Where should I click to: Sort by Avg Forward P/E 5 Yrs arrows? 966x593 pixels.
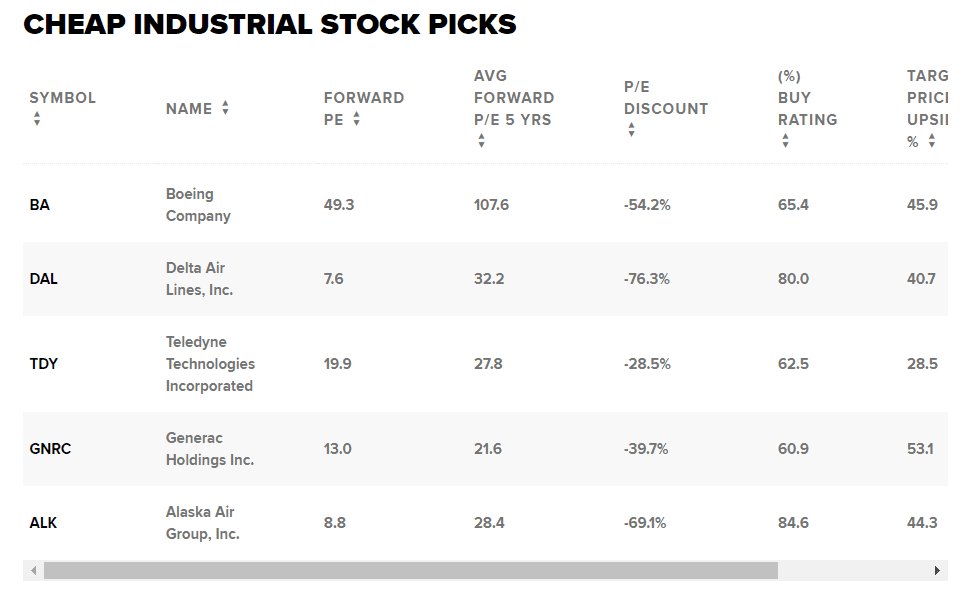[x=481, y=141]
